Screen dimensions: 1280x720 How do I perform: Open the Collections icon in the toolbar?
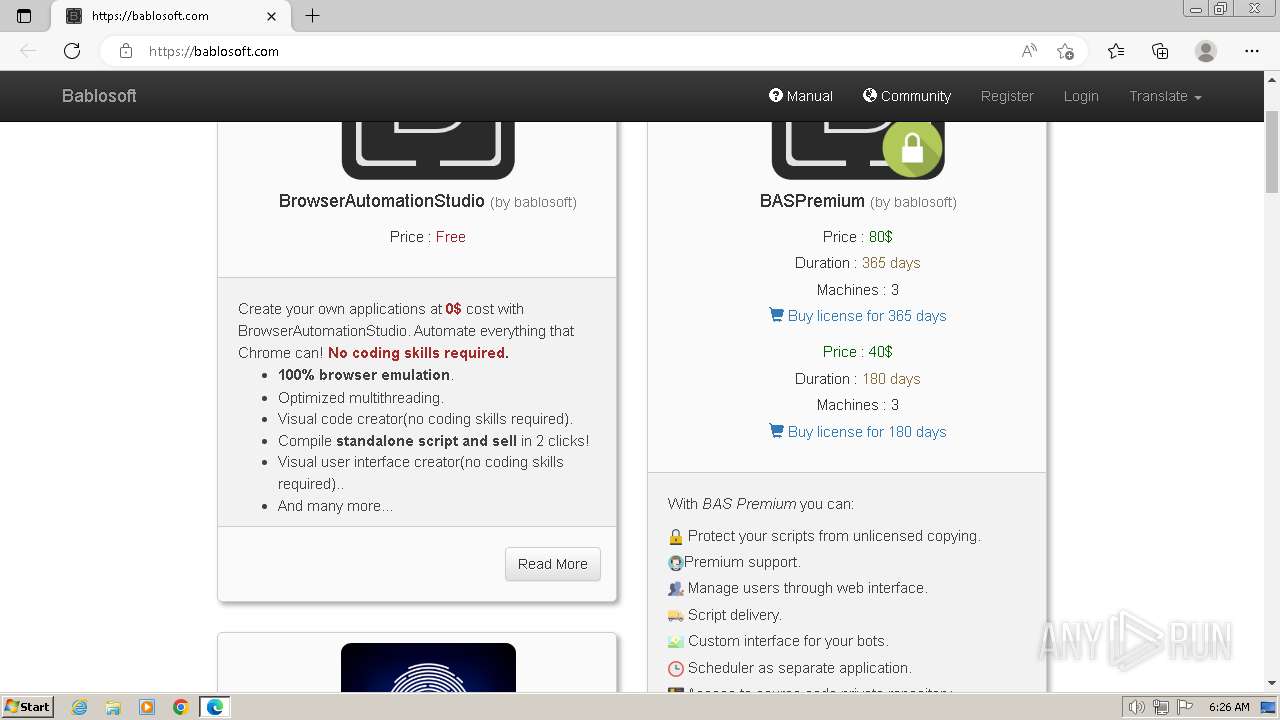pyautogui.click(x=1160, y=51)
